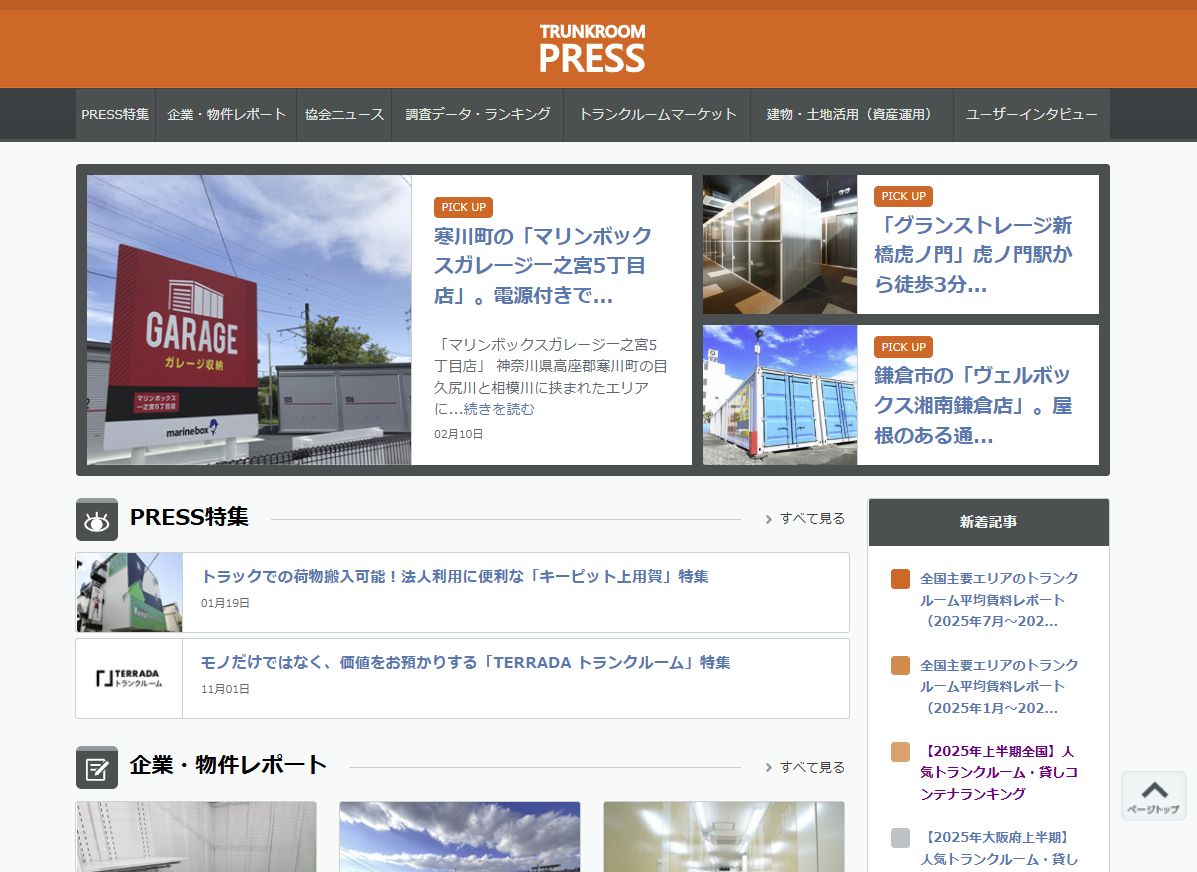Click the notepad icon next to 企業・物件レポート
The image size is (1197, 872).
pyautogui.click(x=97, y=767)
